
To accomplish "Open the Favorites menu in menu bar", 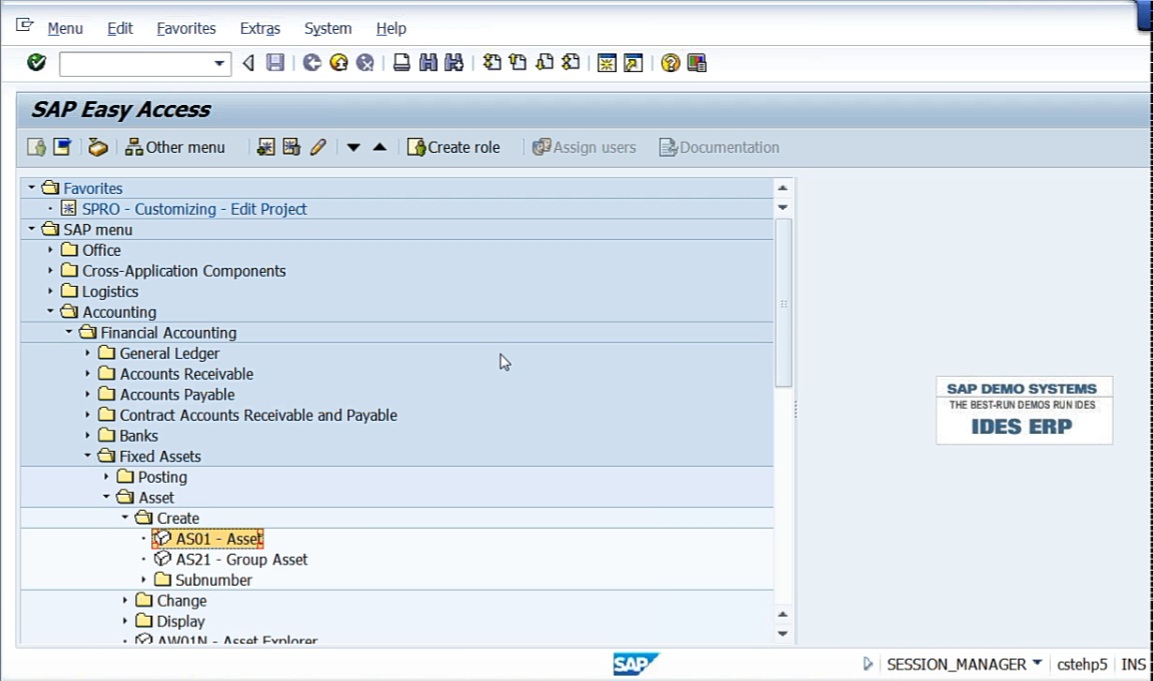I will (186, 29).
